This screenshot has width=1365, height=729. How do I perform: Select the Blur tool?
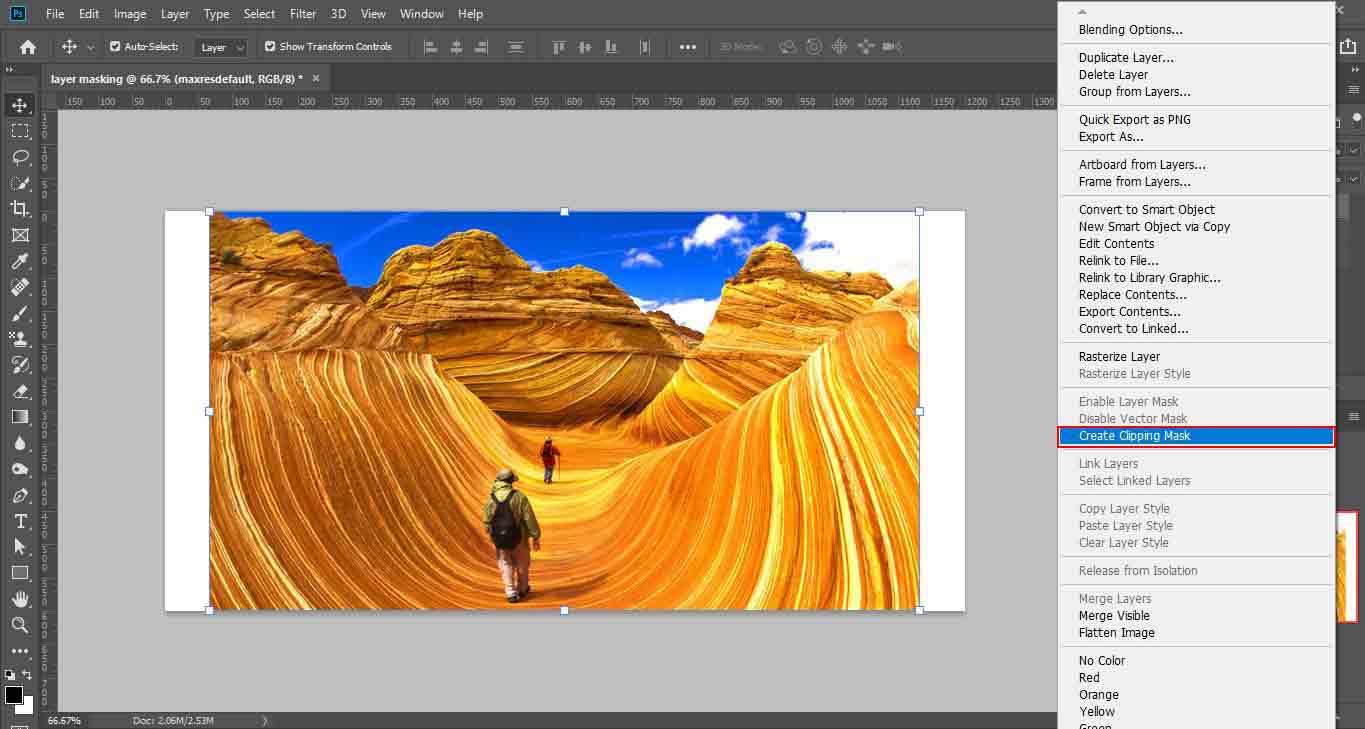(20, 443)
